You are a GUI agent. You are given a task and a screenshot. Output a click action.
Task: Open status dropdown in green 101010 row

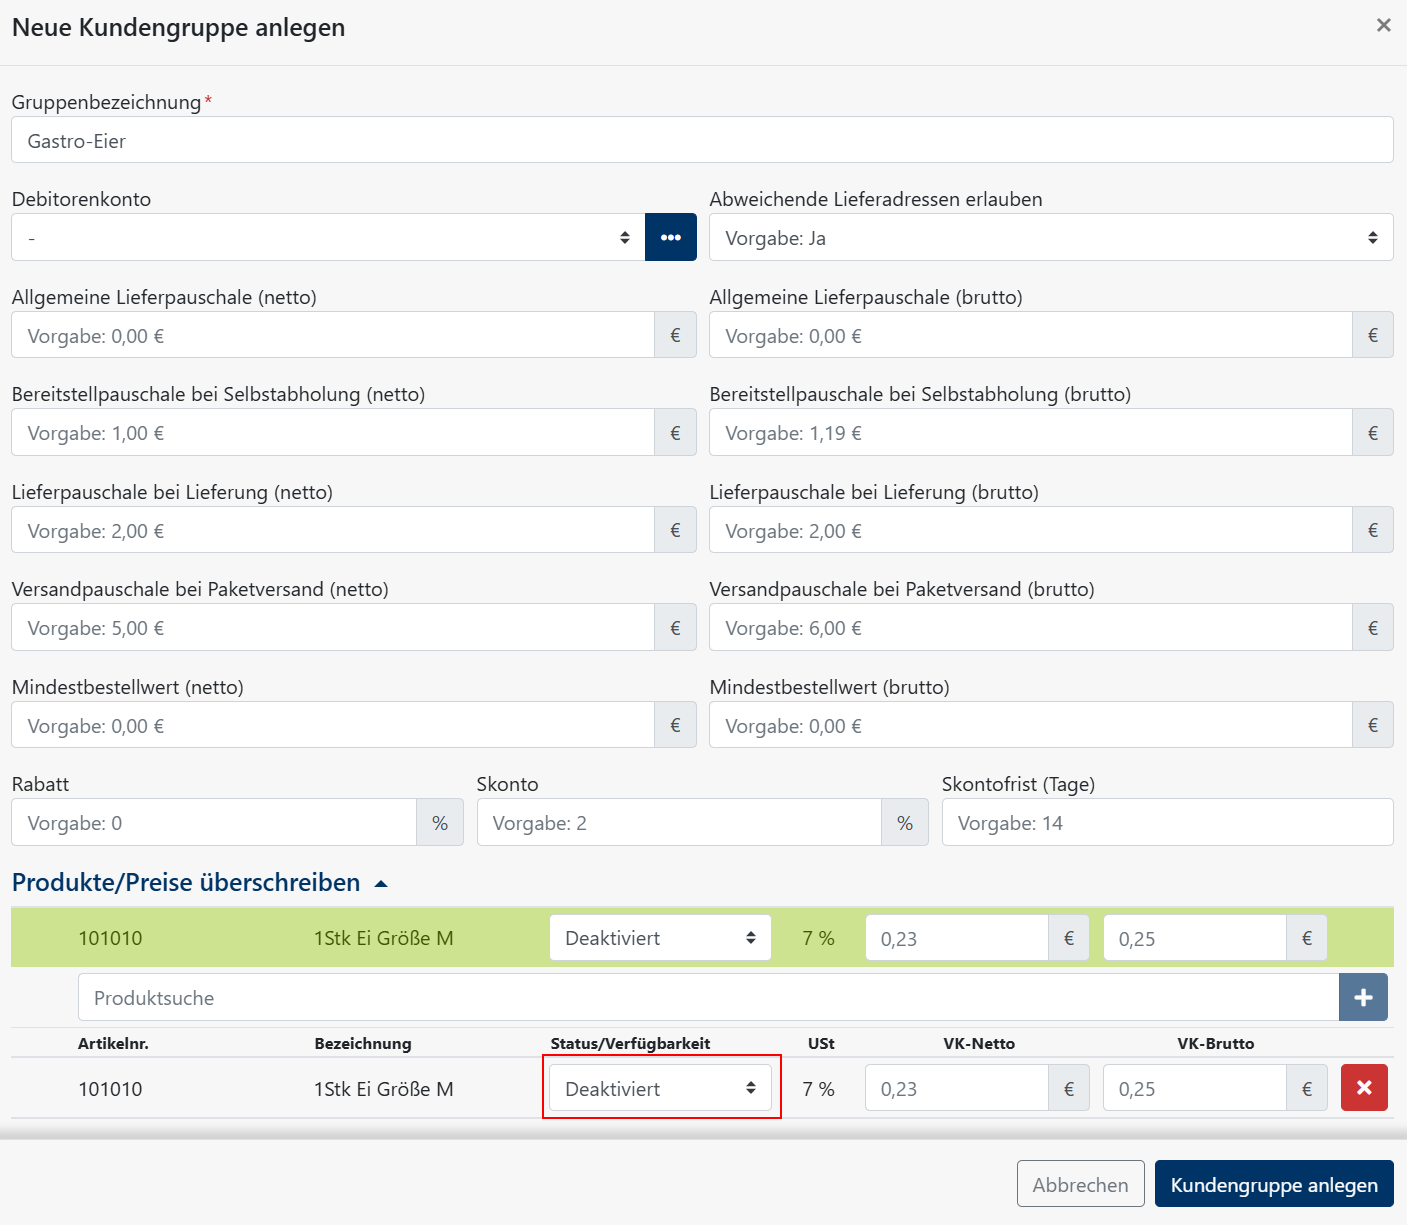[x=660, y=938]
